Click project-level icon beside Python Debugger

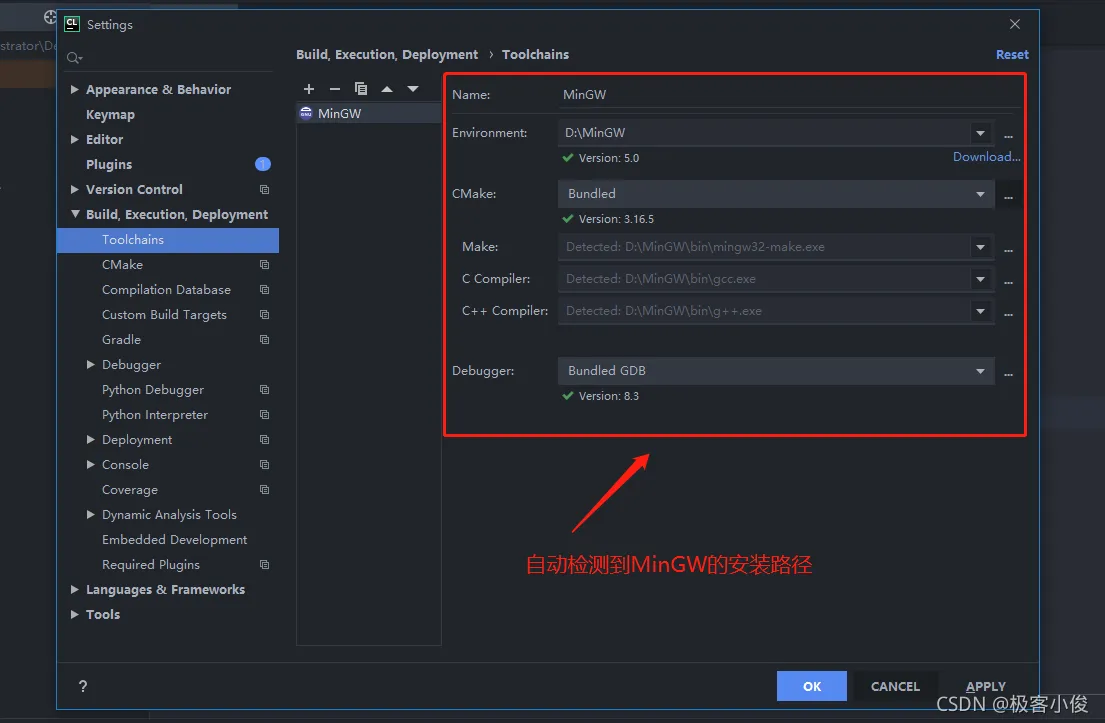[264, 390]
